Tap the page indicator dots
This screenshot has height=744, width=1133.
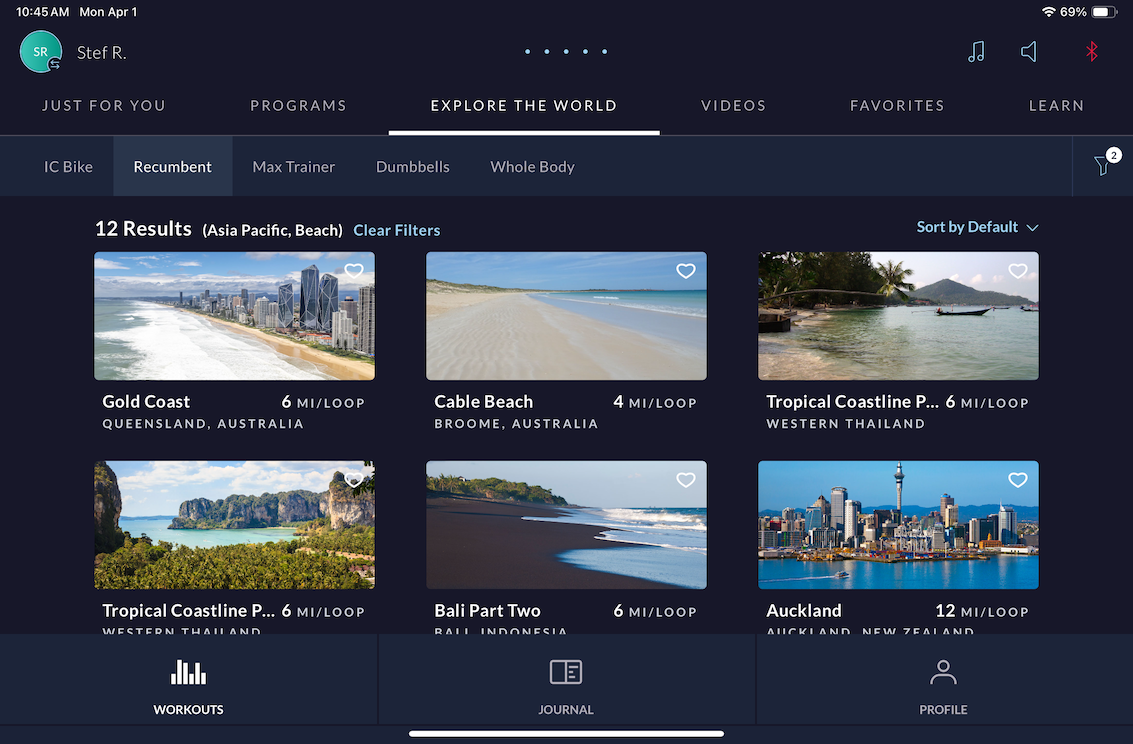point(566,52)
